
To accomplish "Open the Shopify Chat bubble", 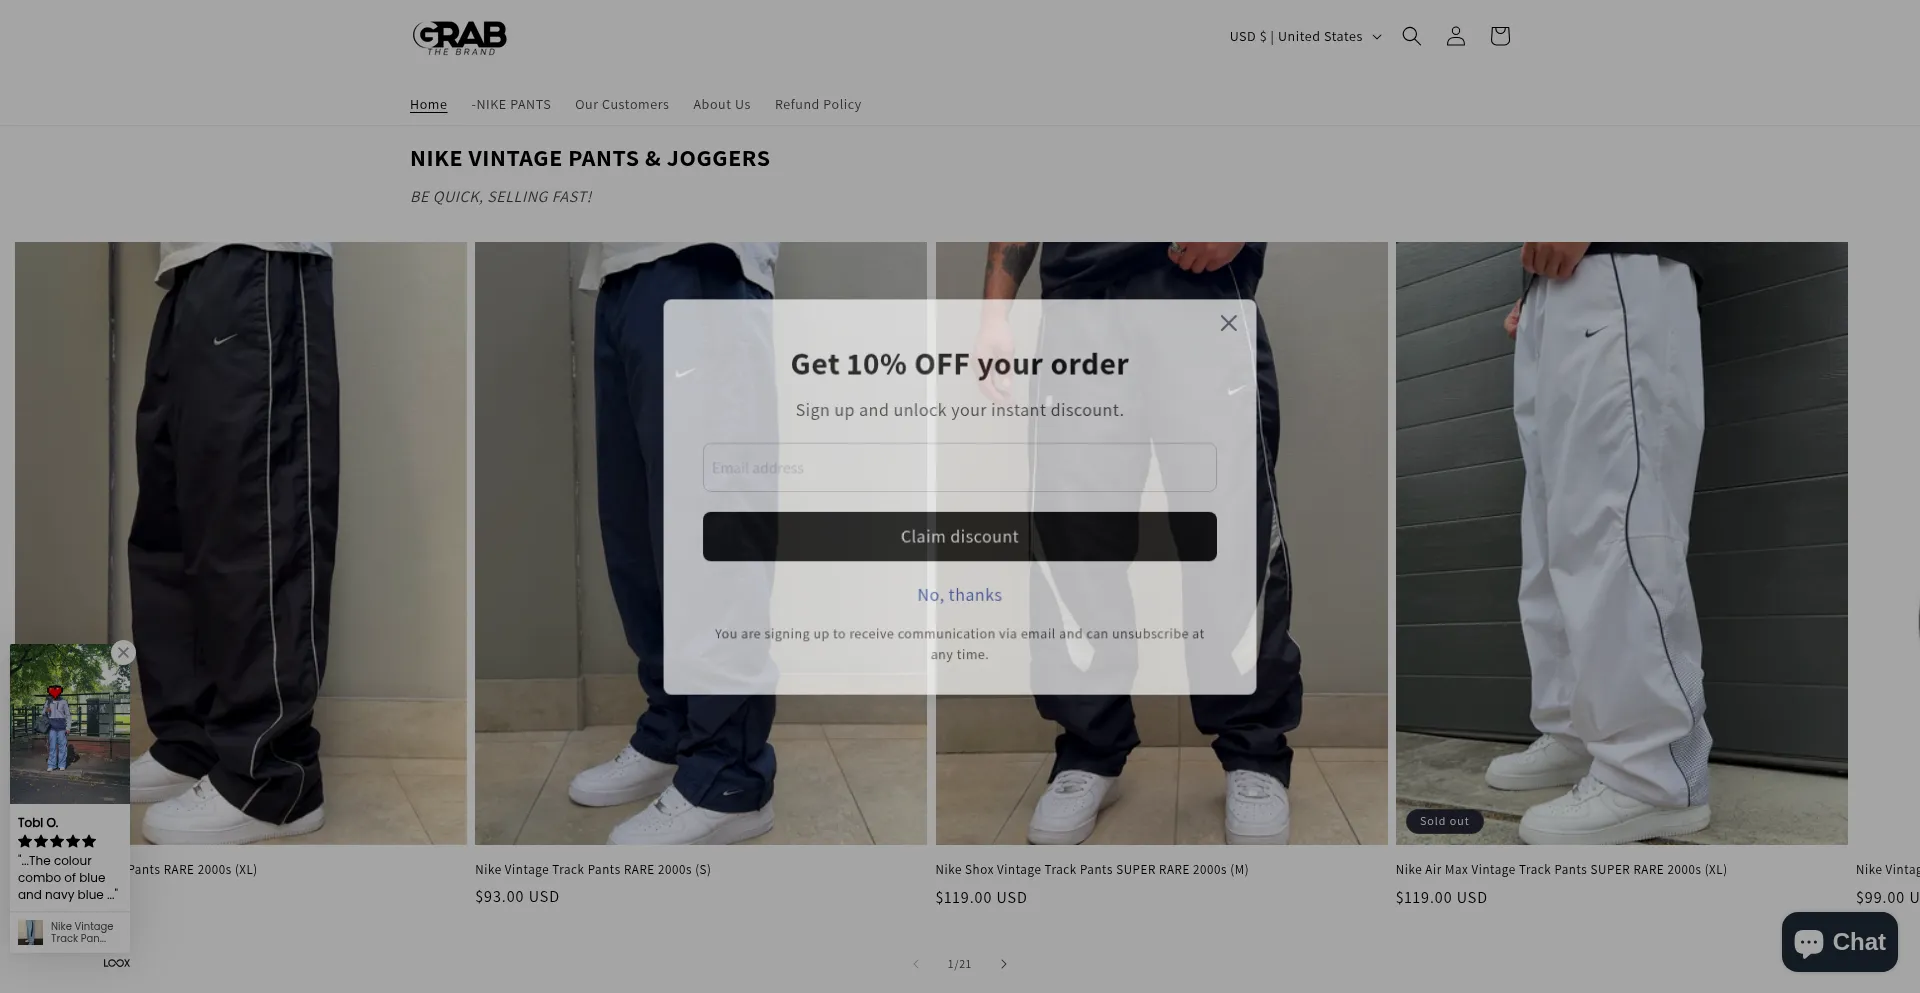I will coord(1839,941).
